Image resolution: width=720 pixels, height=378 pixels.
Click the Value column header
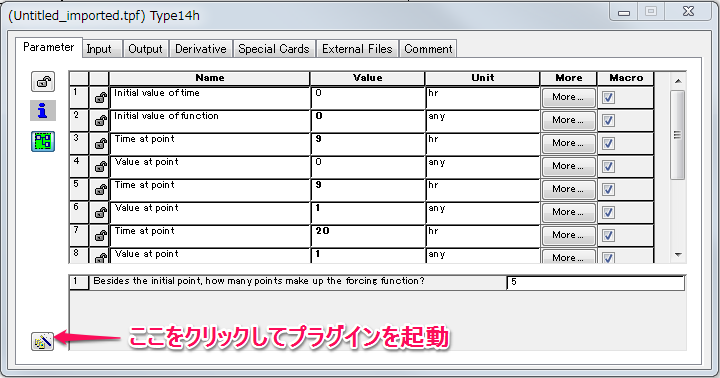coord(367,78)
